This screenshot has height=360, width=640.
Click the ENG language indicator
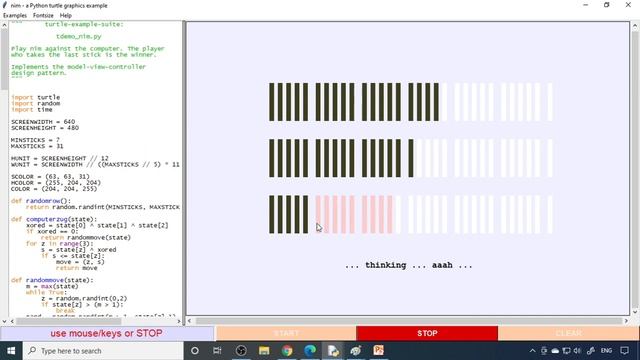click(x=606, y=351)
